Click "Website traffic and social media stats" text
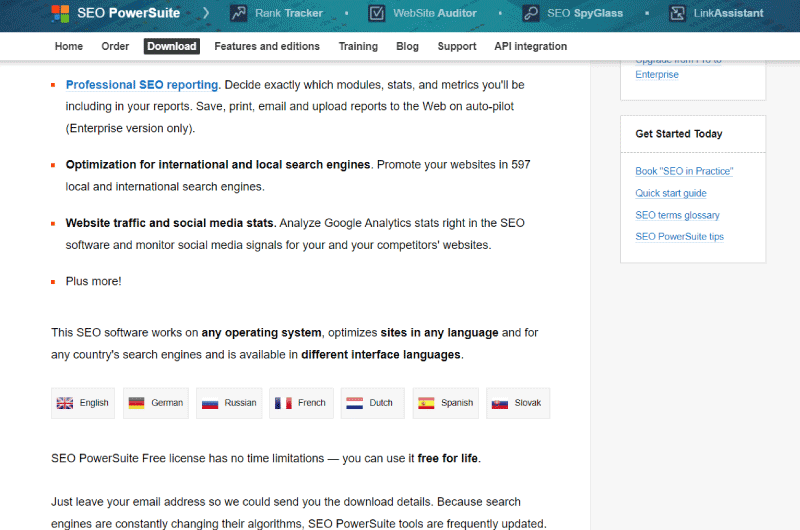The height and width of the screenshot is (530, 800). pyautogui.click(x=171, y=223)
